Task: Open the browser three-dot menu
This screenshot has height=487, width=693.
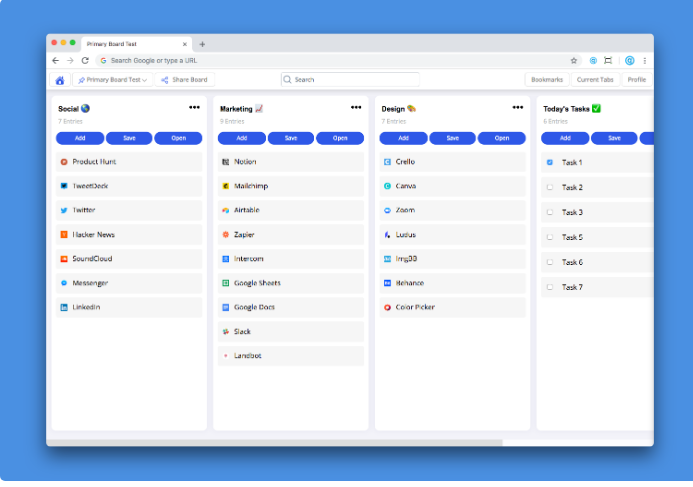Action: 645,61
